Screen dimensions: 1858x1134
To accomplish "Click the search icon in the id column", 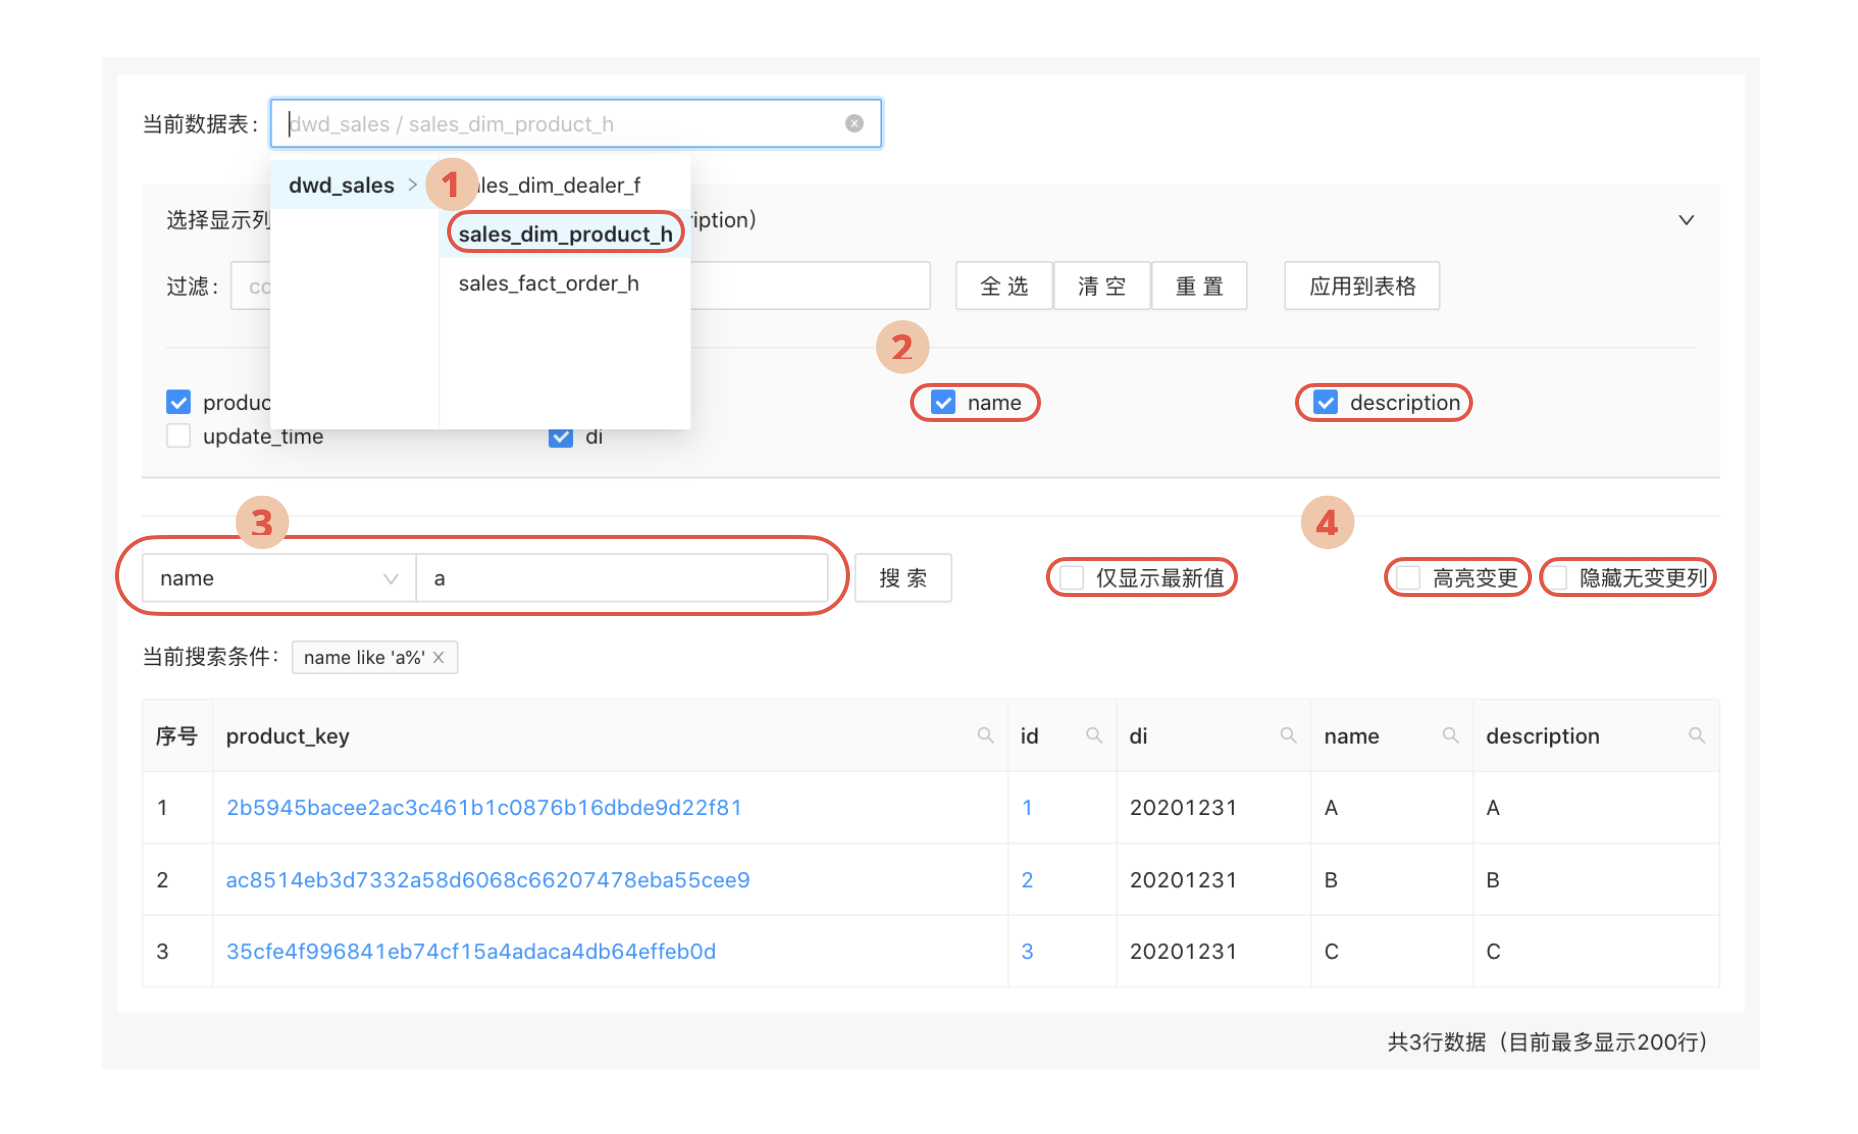I will click(x=1094, y=735).
